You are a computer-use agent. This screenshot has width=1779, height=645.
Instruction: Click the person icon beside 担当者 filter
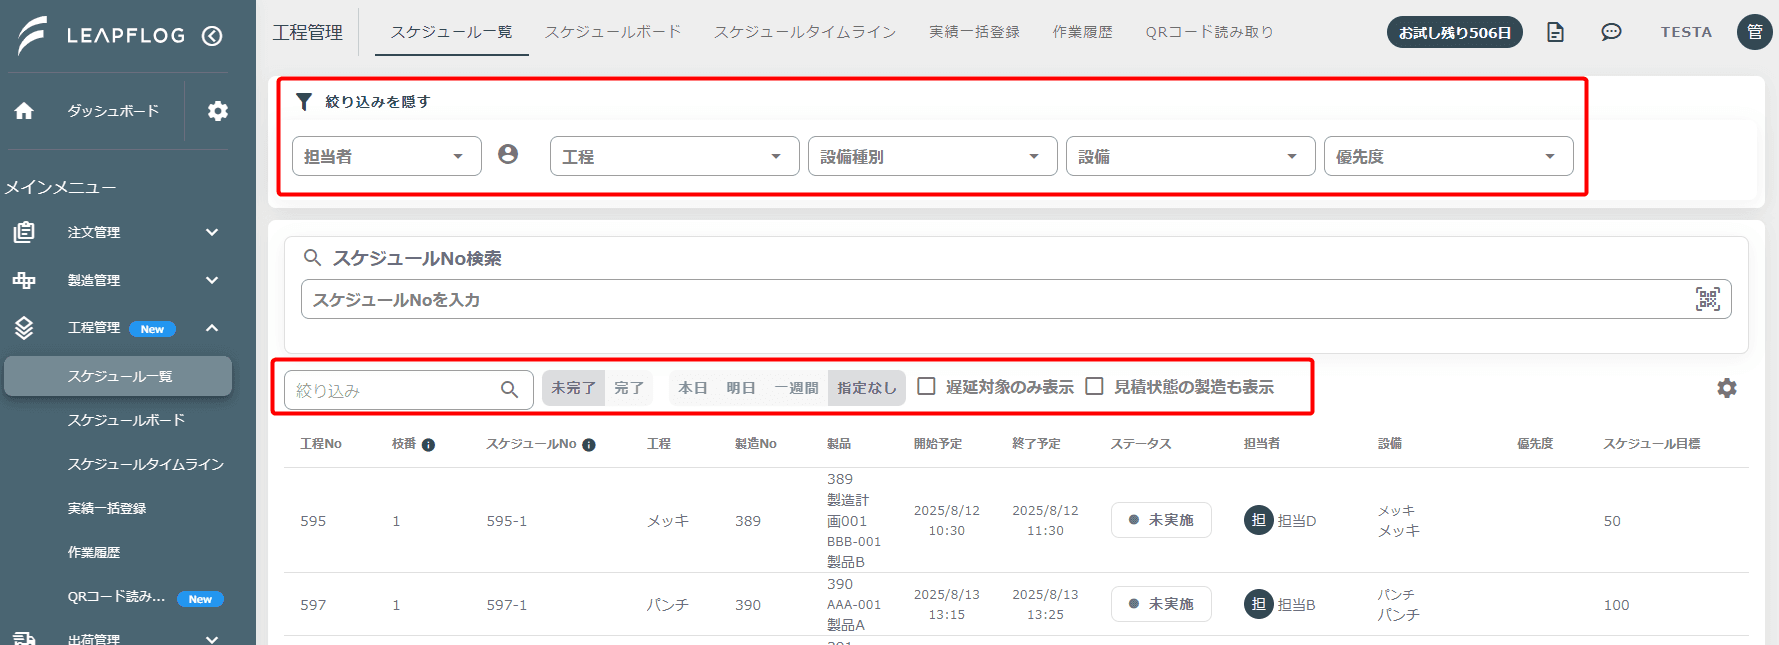[508, 154]
